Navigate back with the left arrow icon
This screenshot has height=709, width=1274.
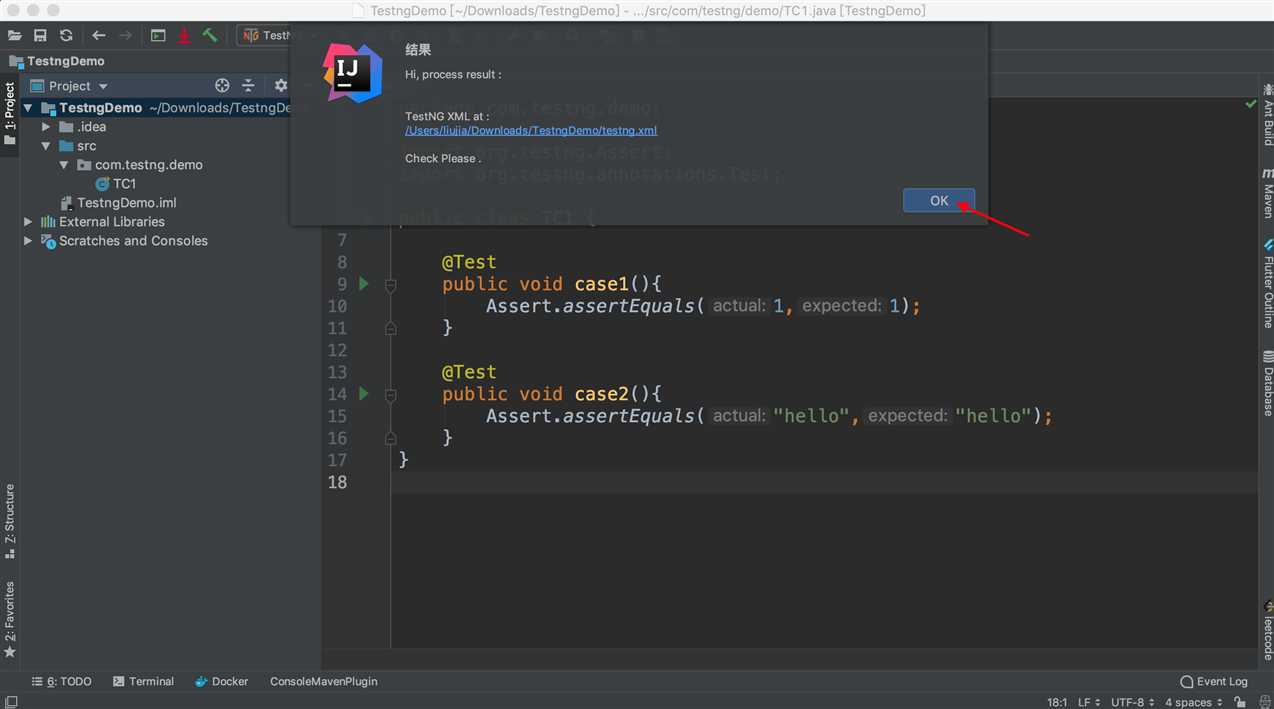click(98, 35)
